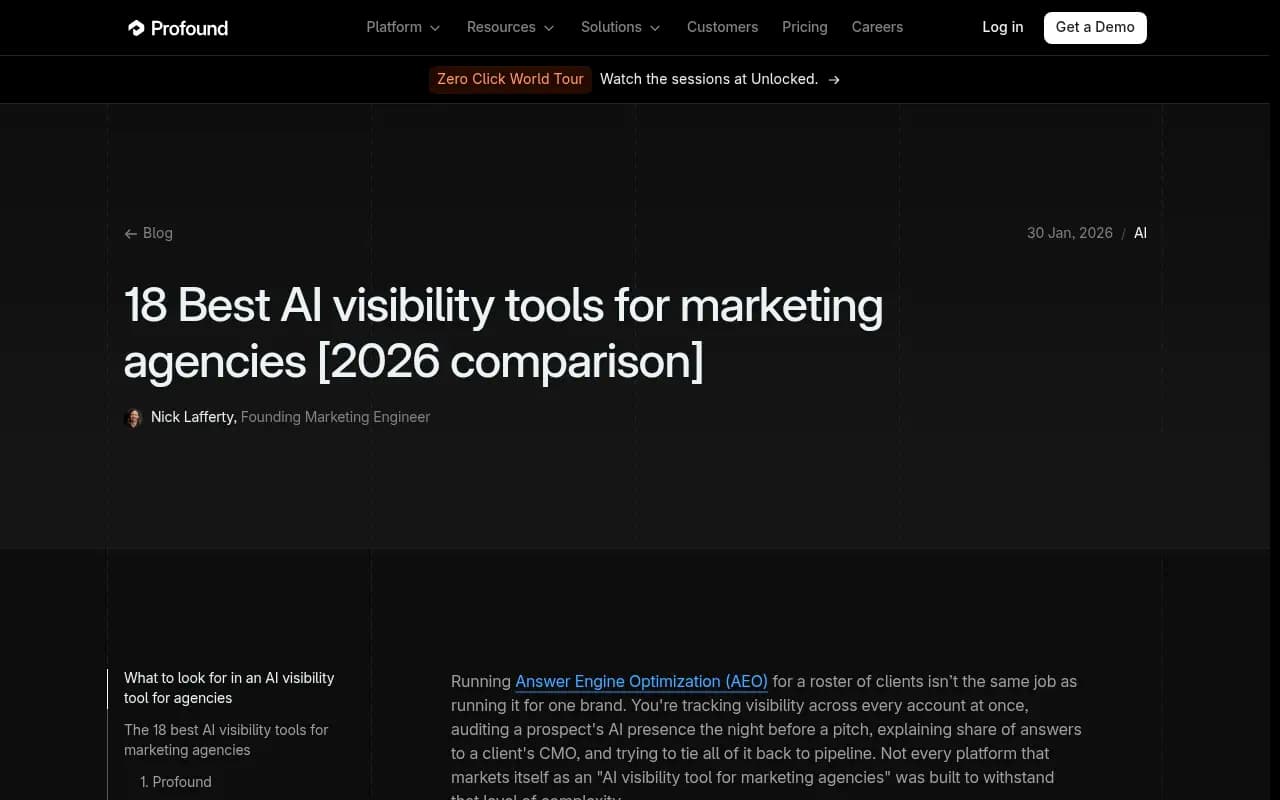Click the arrow icon after Unlocked banner

(834, 80)
